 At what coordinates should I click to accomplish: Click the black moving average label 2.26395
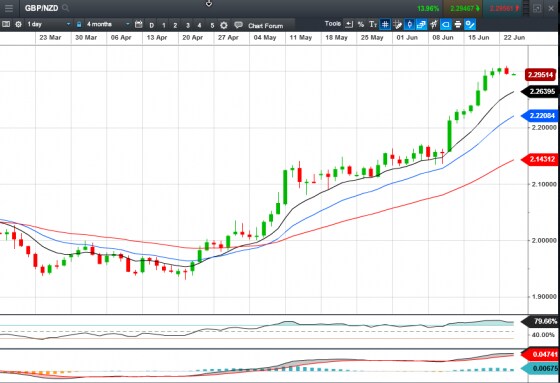540,91
